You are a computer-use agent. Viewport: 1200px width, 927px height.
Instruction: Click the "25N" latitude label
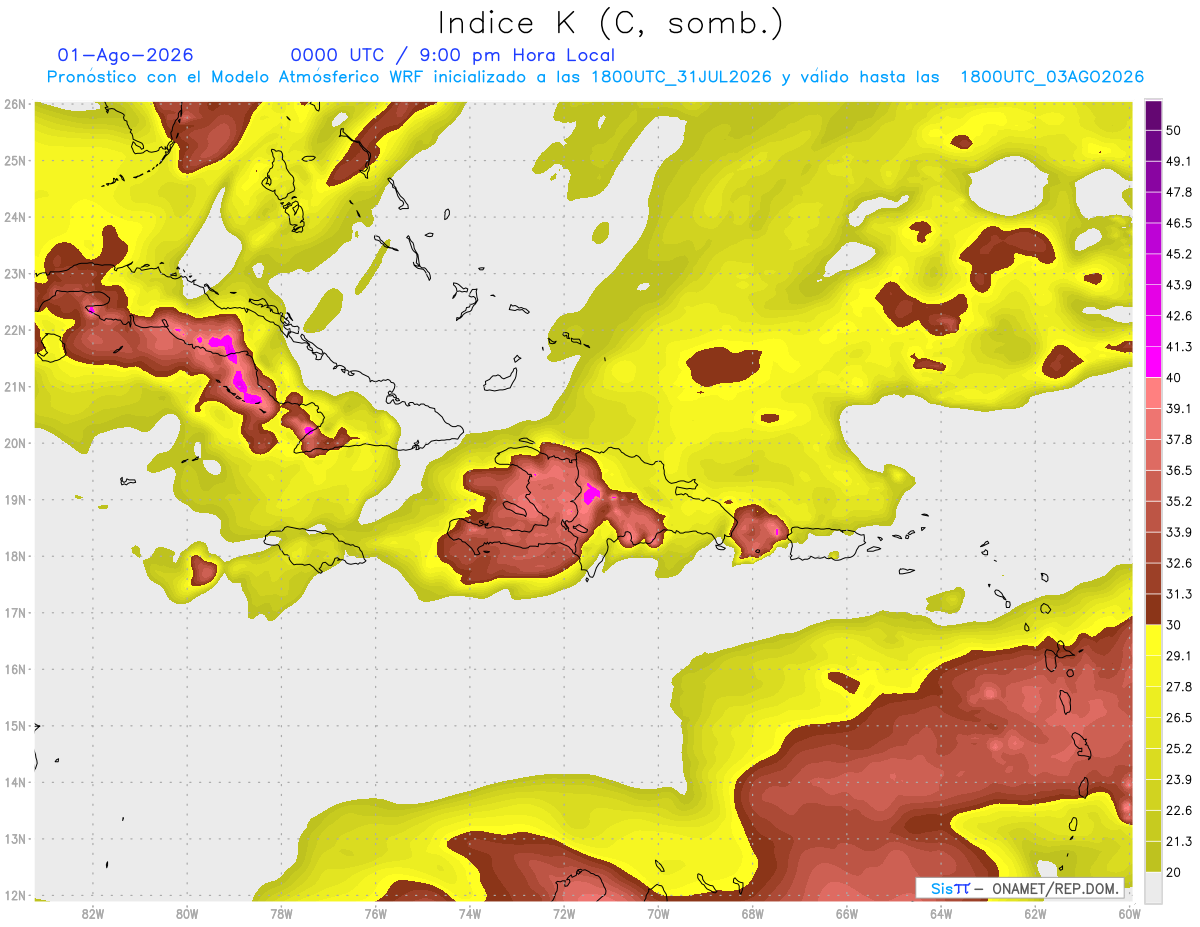14,160
